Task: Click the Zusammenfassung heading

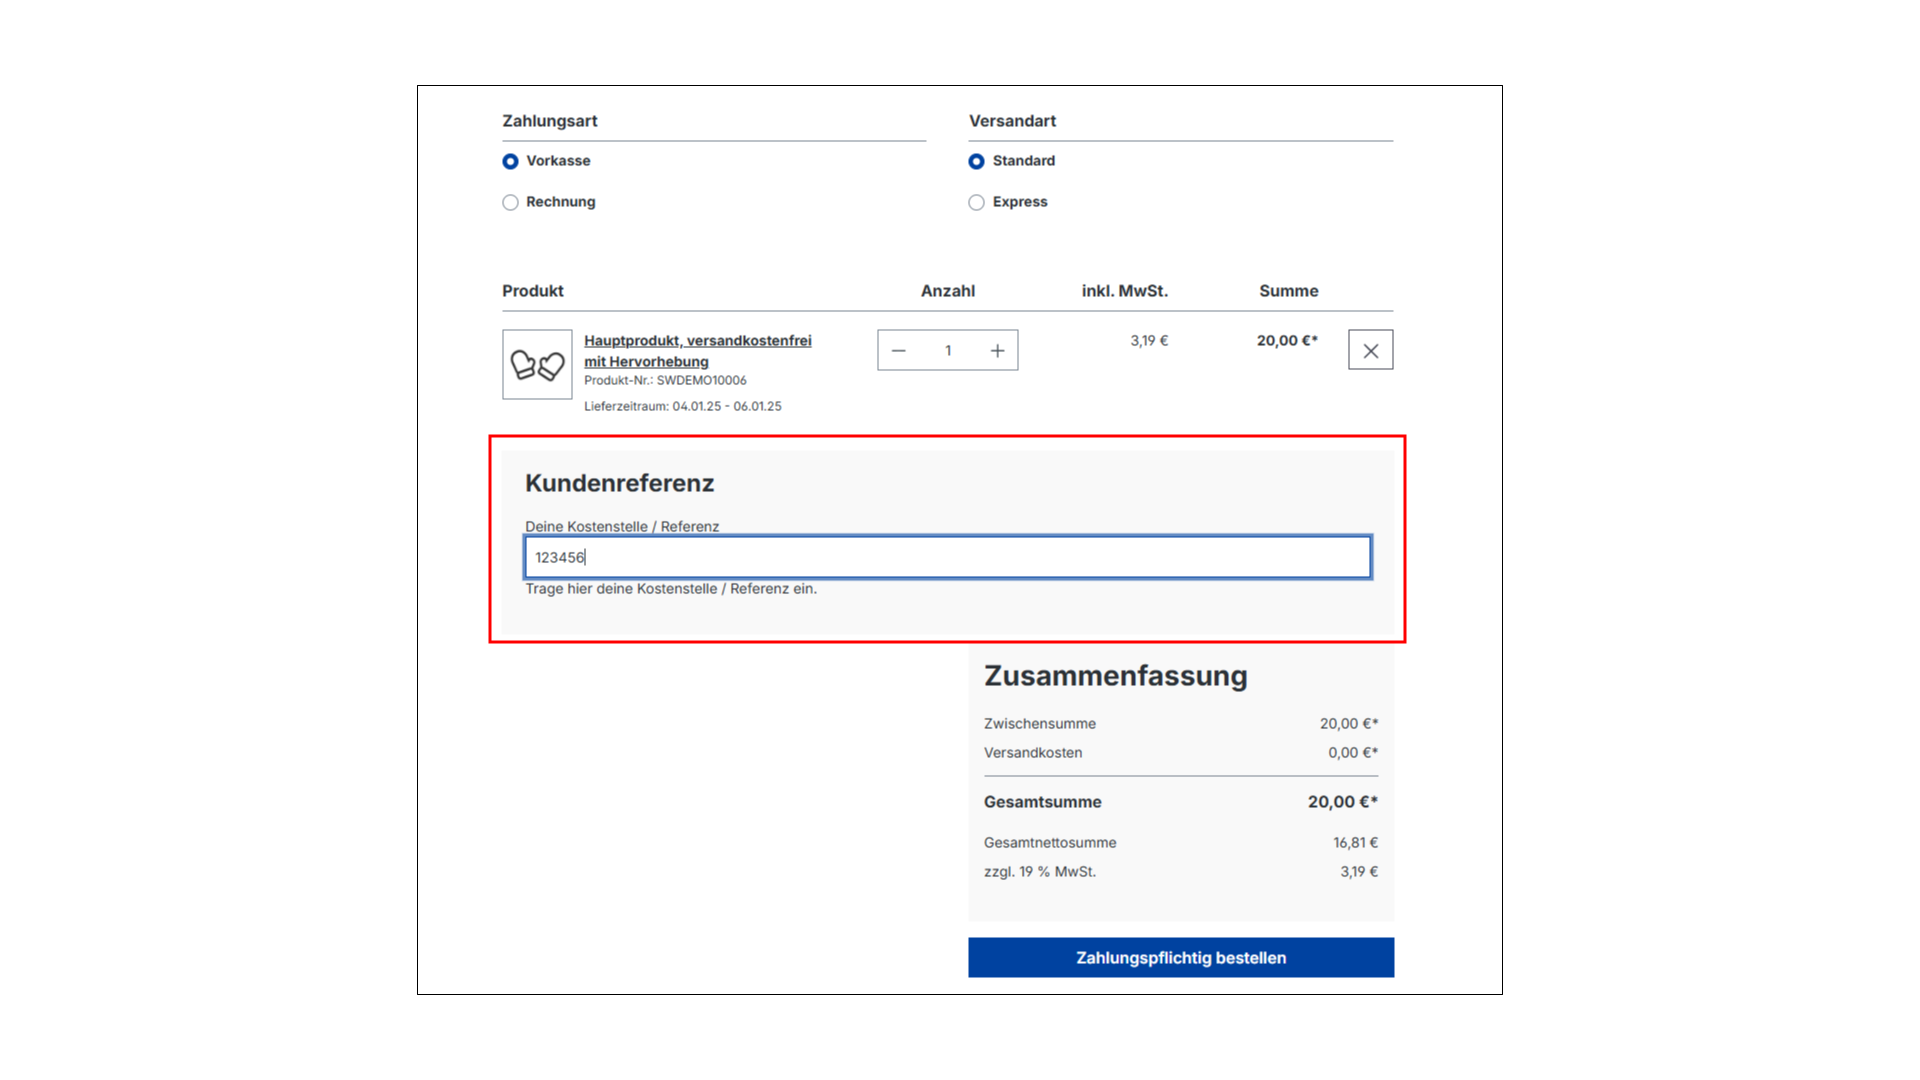Action: click(1115, 677)
